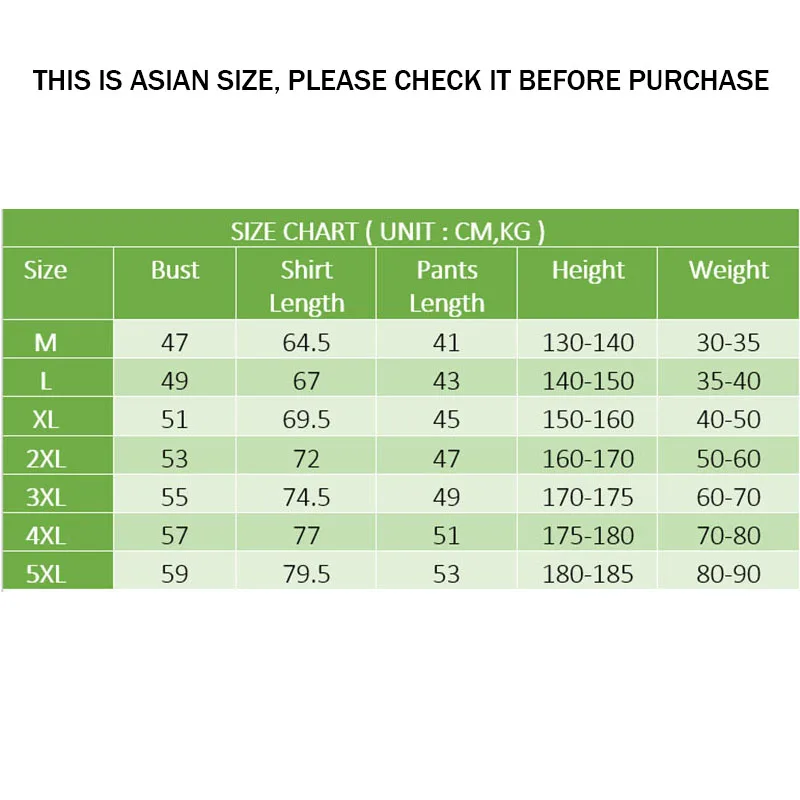Click the Weight column header
Viewport: 800px width, 800px height.
click(729, 271)
